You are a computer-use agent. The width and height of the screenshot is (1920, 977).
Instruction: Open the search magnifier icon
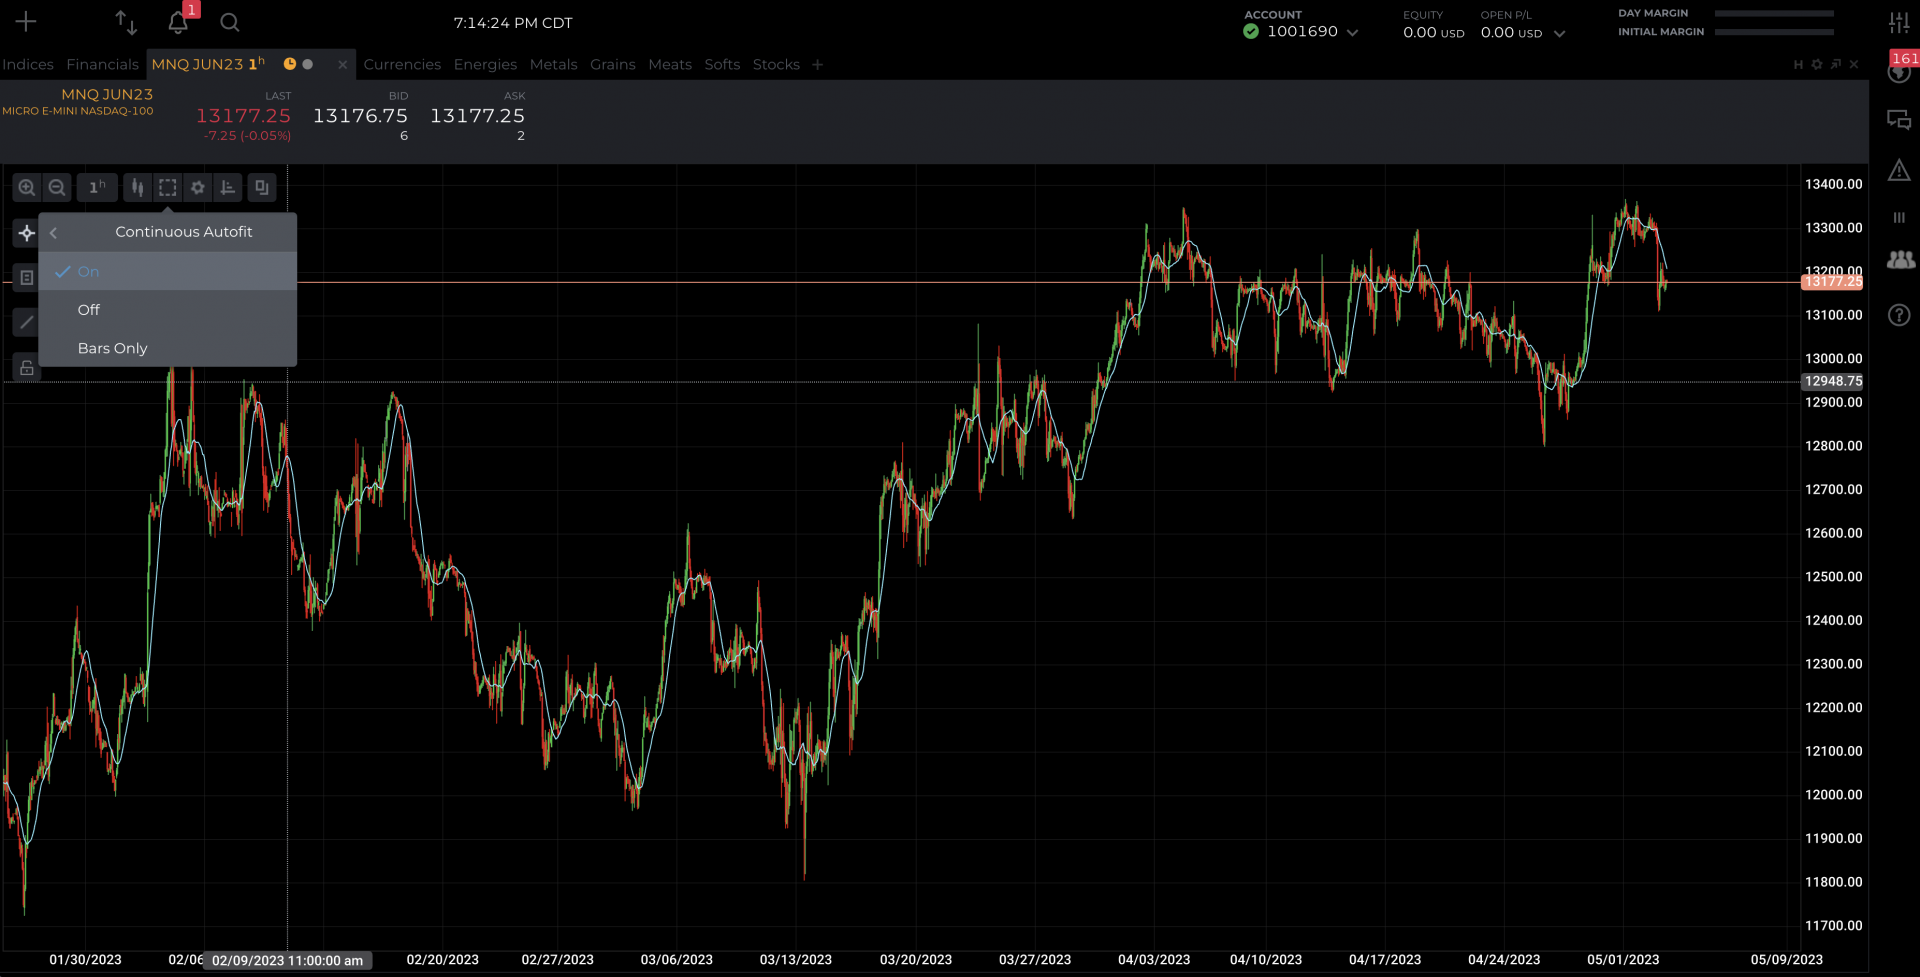pos(230,22)
